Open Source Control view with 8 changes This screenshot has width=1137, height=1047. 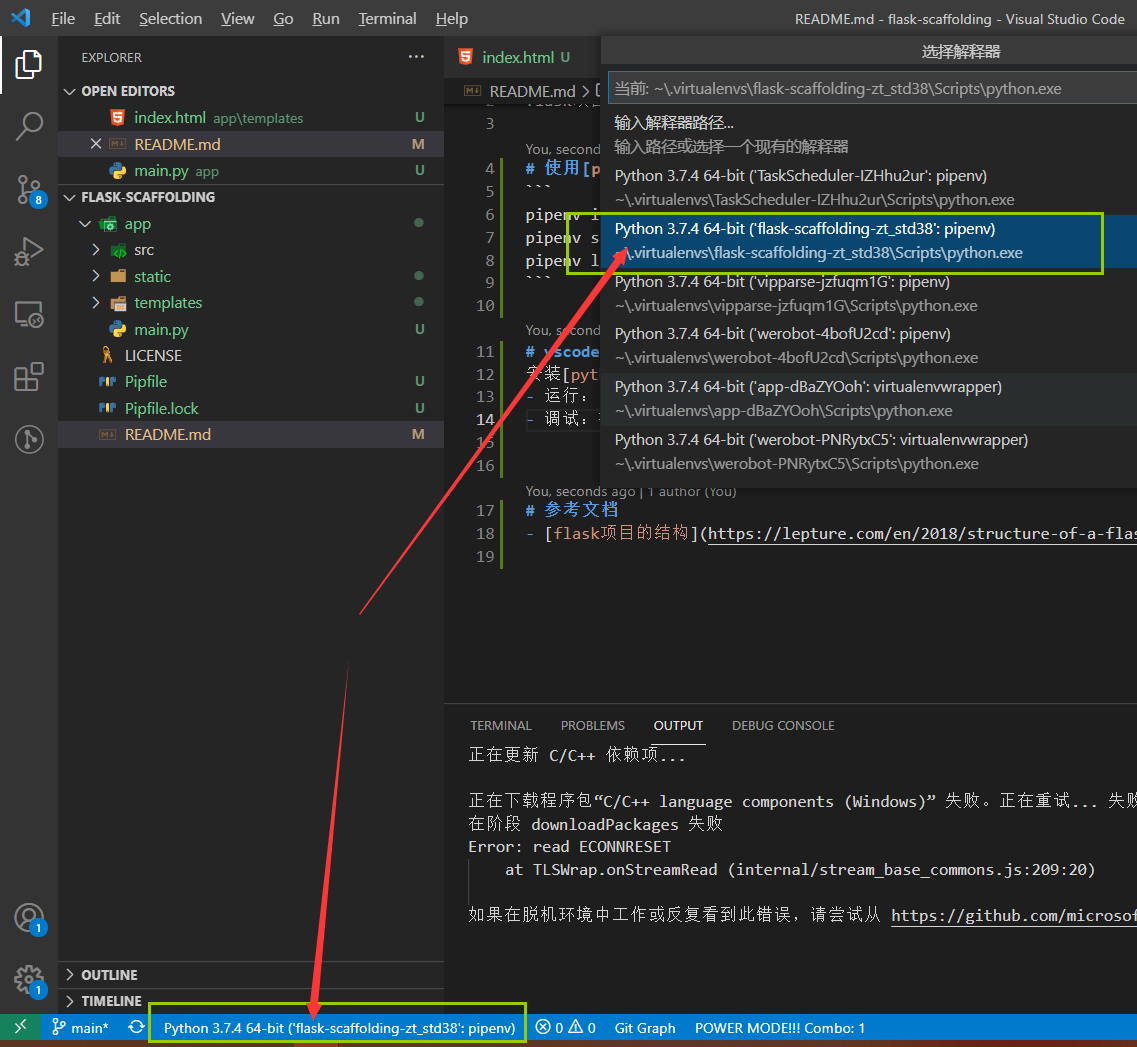[x=29, y=190]
